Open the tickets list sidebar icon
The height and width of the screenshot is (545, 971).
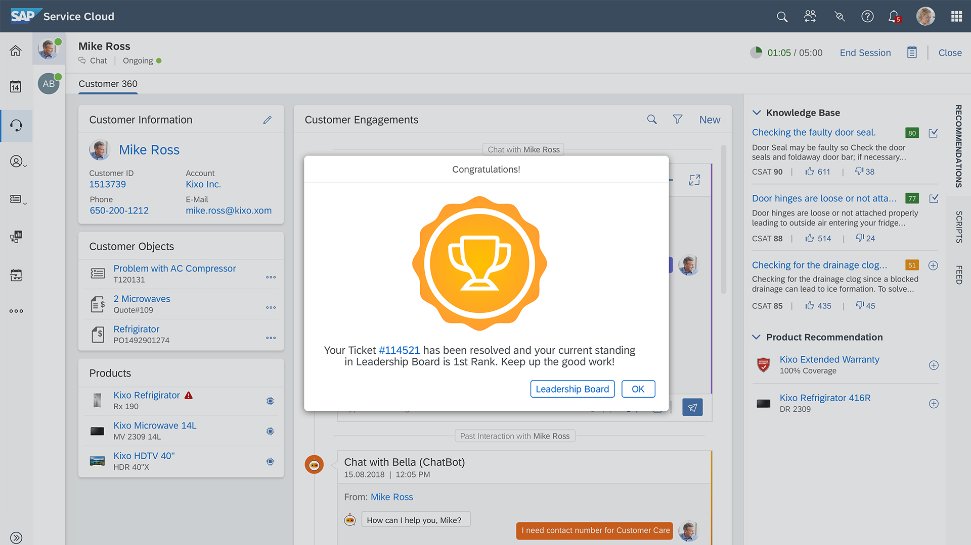[x=17, y=199]
